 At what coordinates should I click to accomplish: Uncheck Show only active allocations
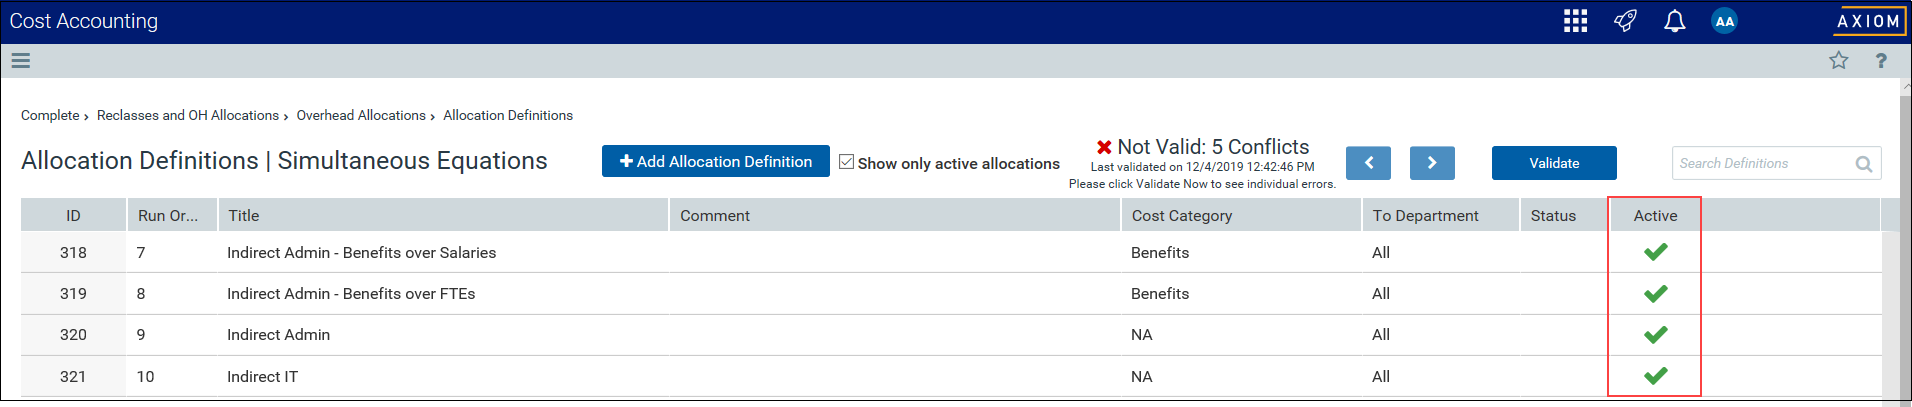(x=846, y=162)
